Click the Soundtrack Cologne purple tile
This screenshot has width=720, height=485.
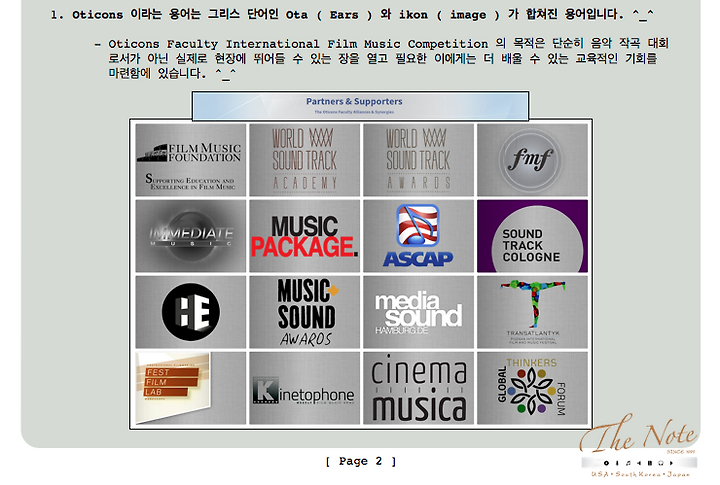[532, 236]
